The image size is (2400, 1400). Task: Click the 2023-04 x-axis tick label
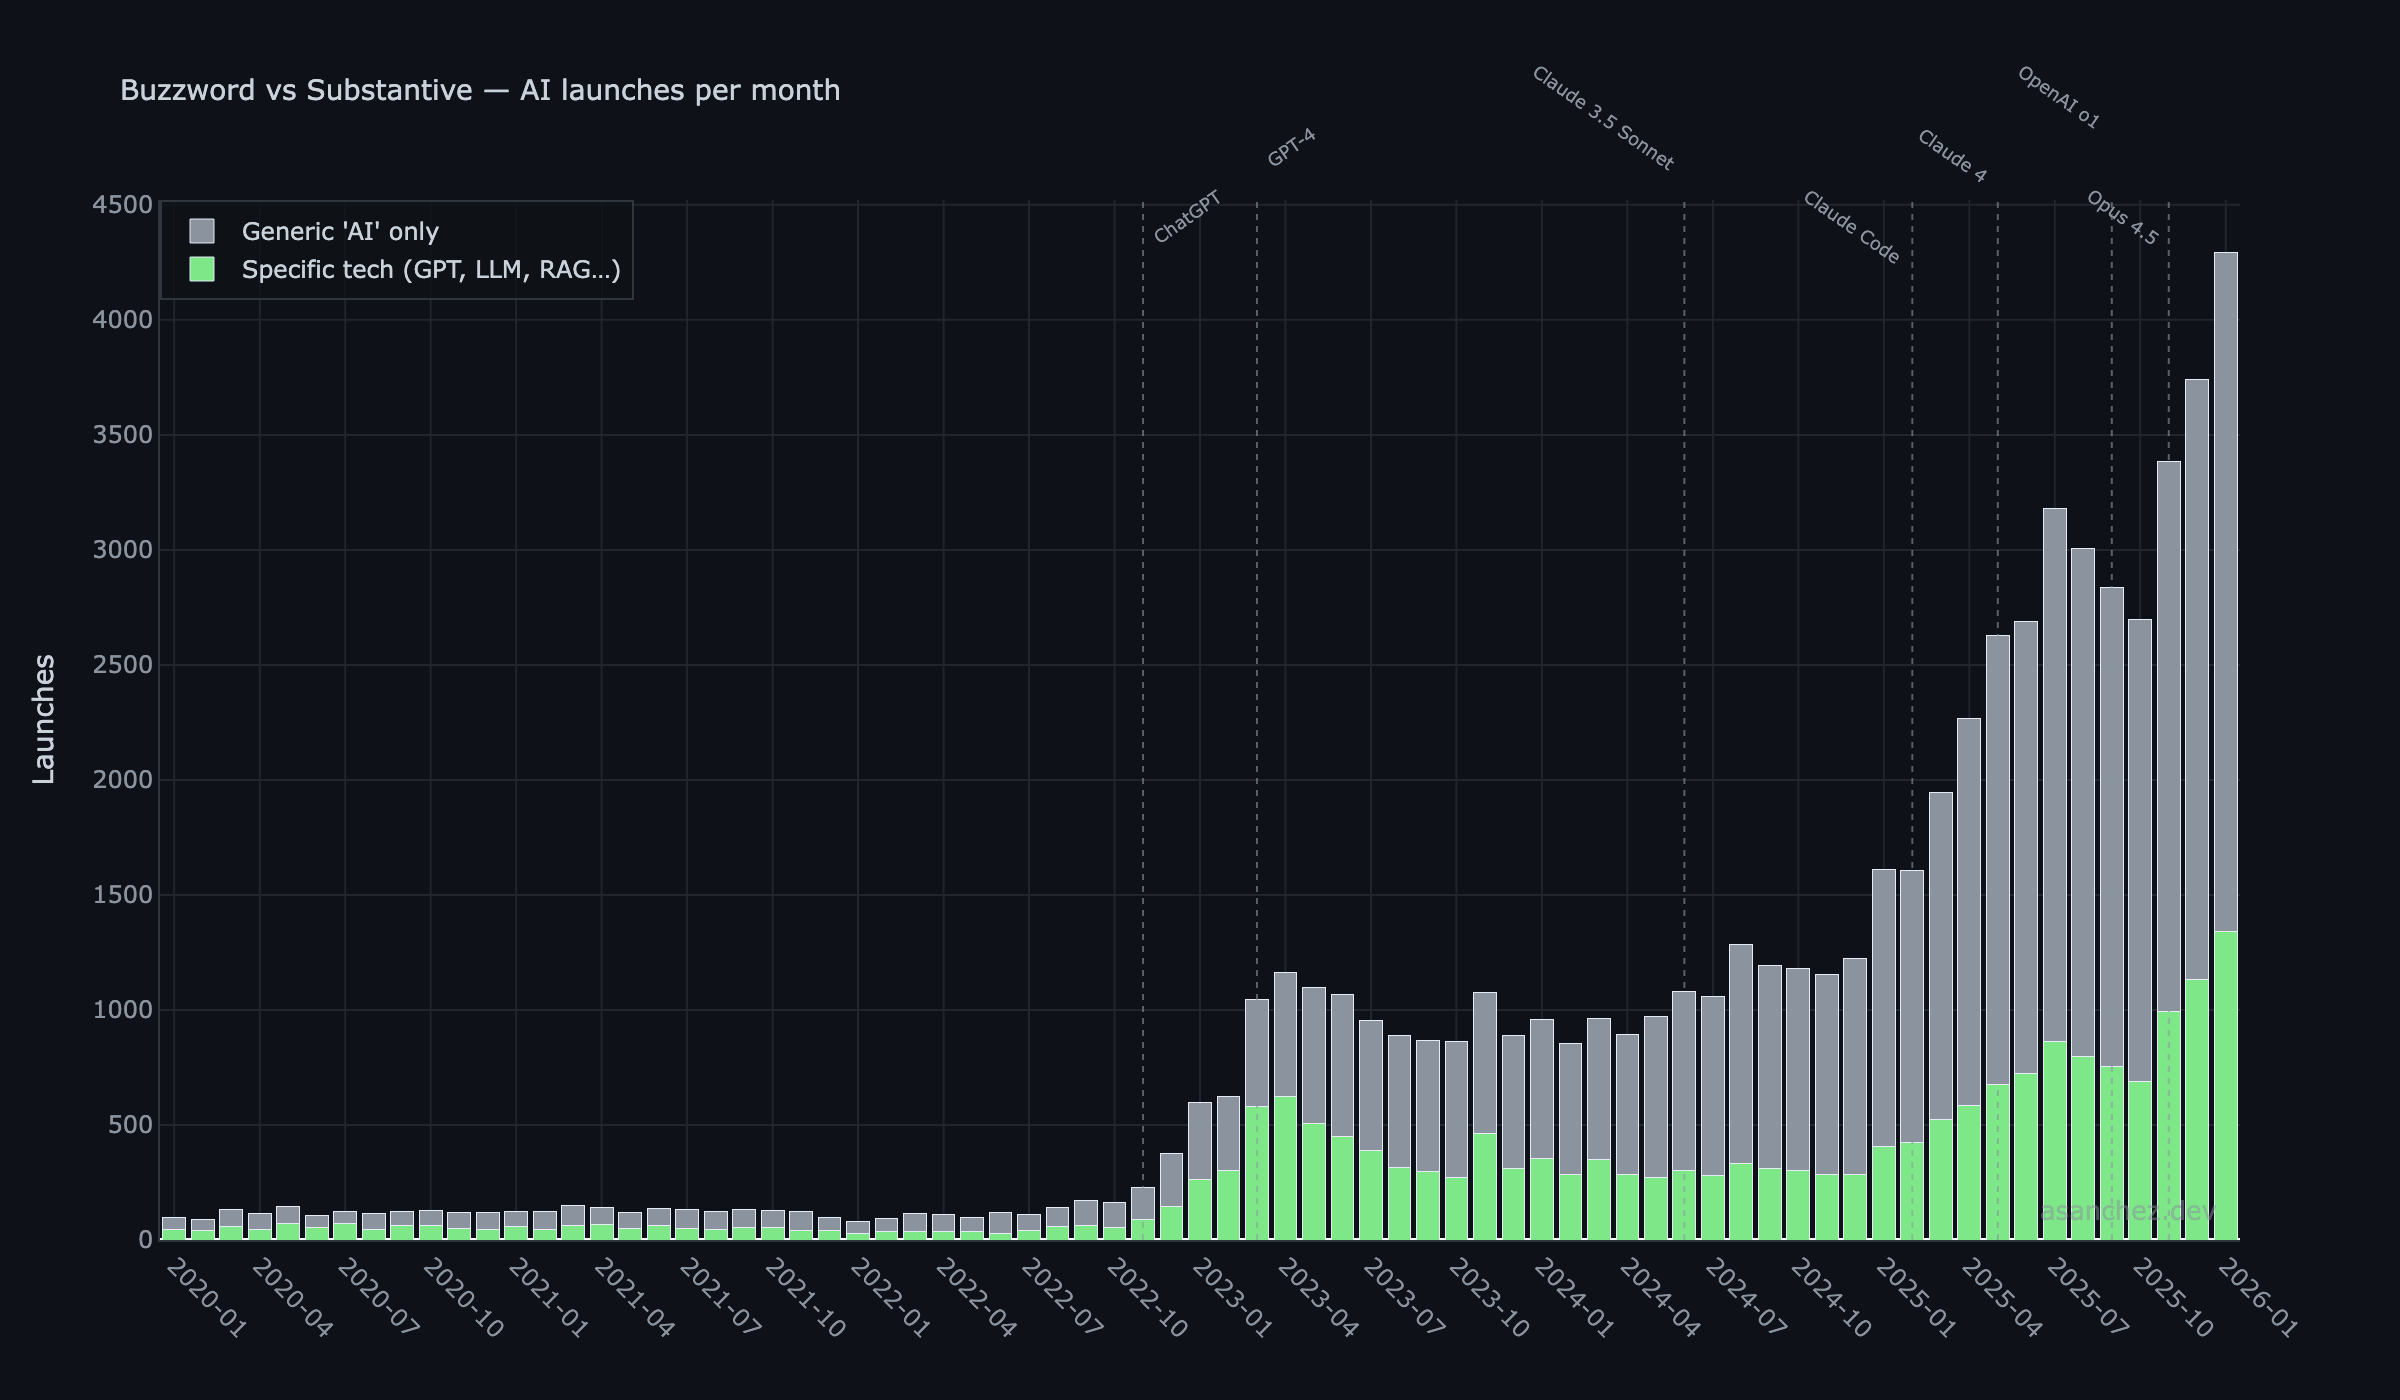(1318, 1298)
